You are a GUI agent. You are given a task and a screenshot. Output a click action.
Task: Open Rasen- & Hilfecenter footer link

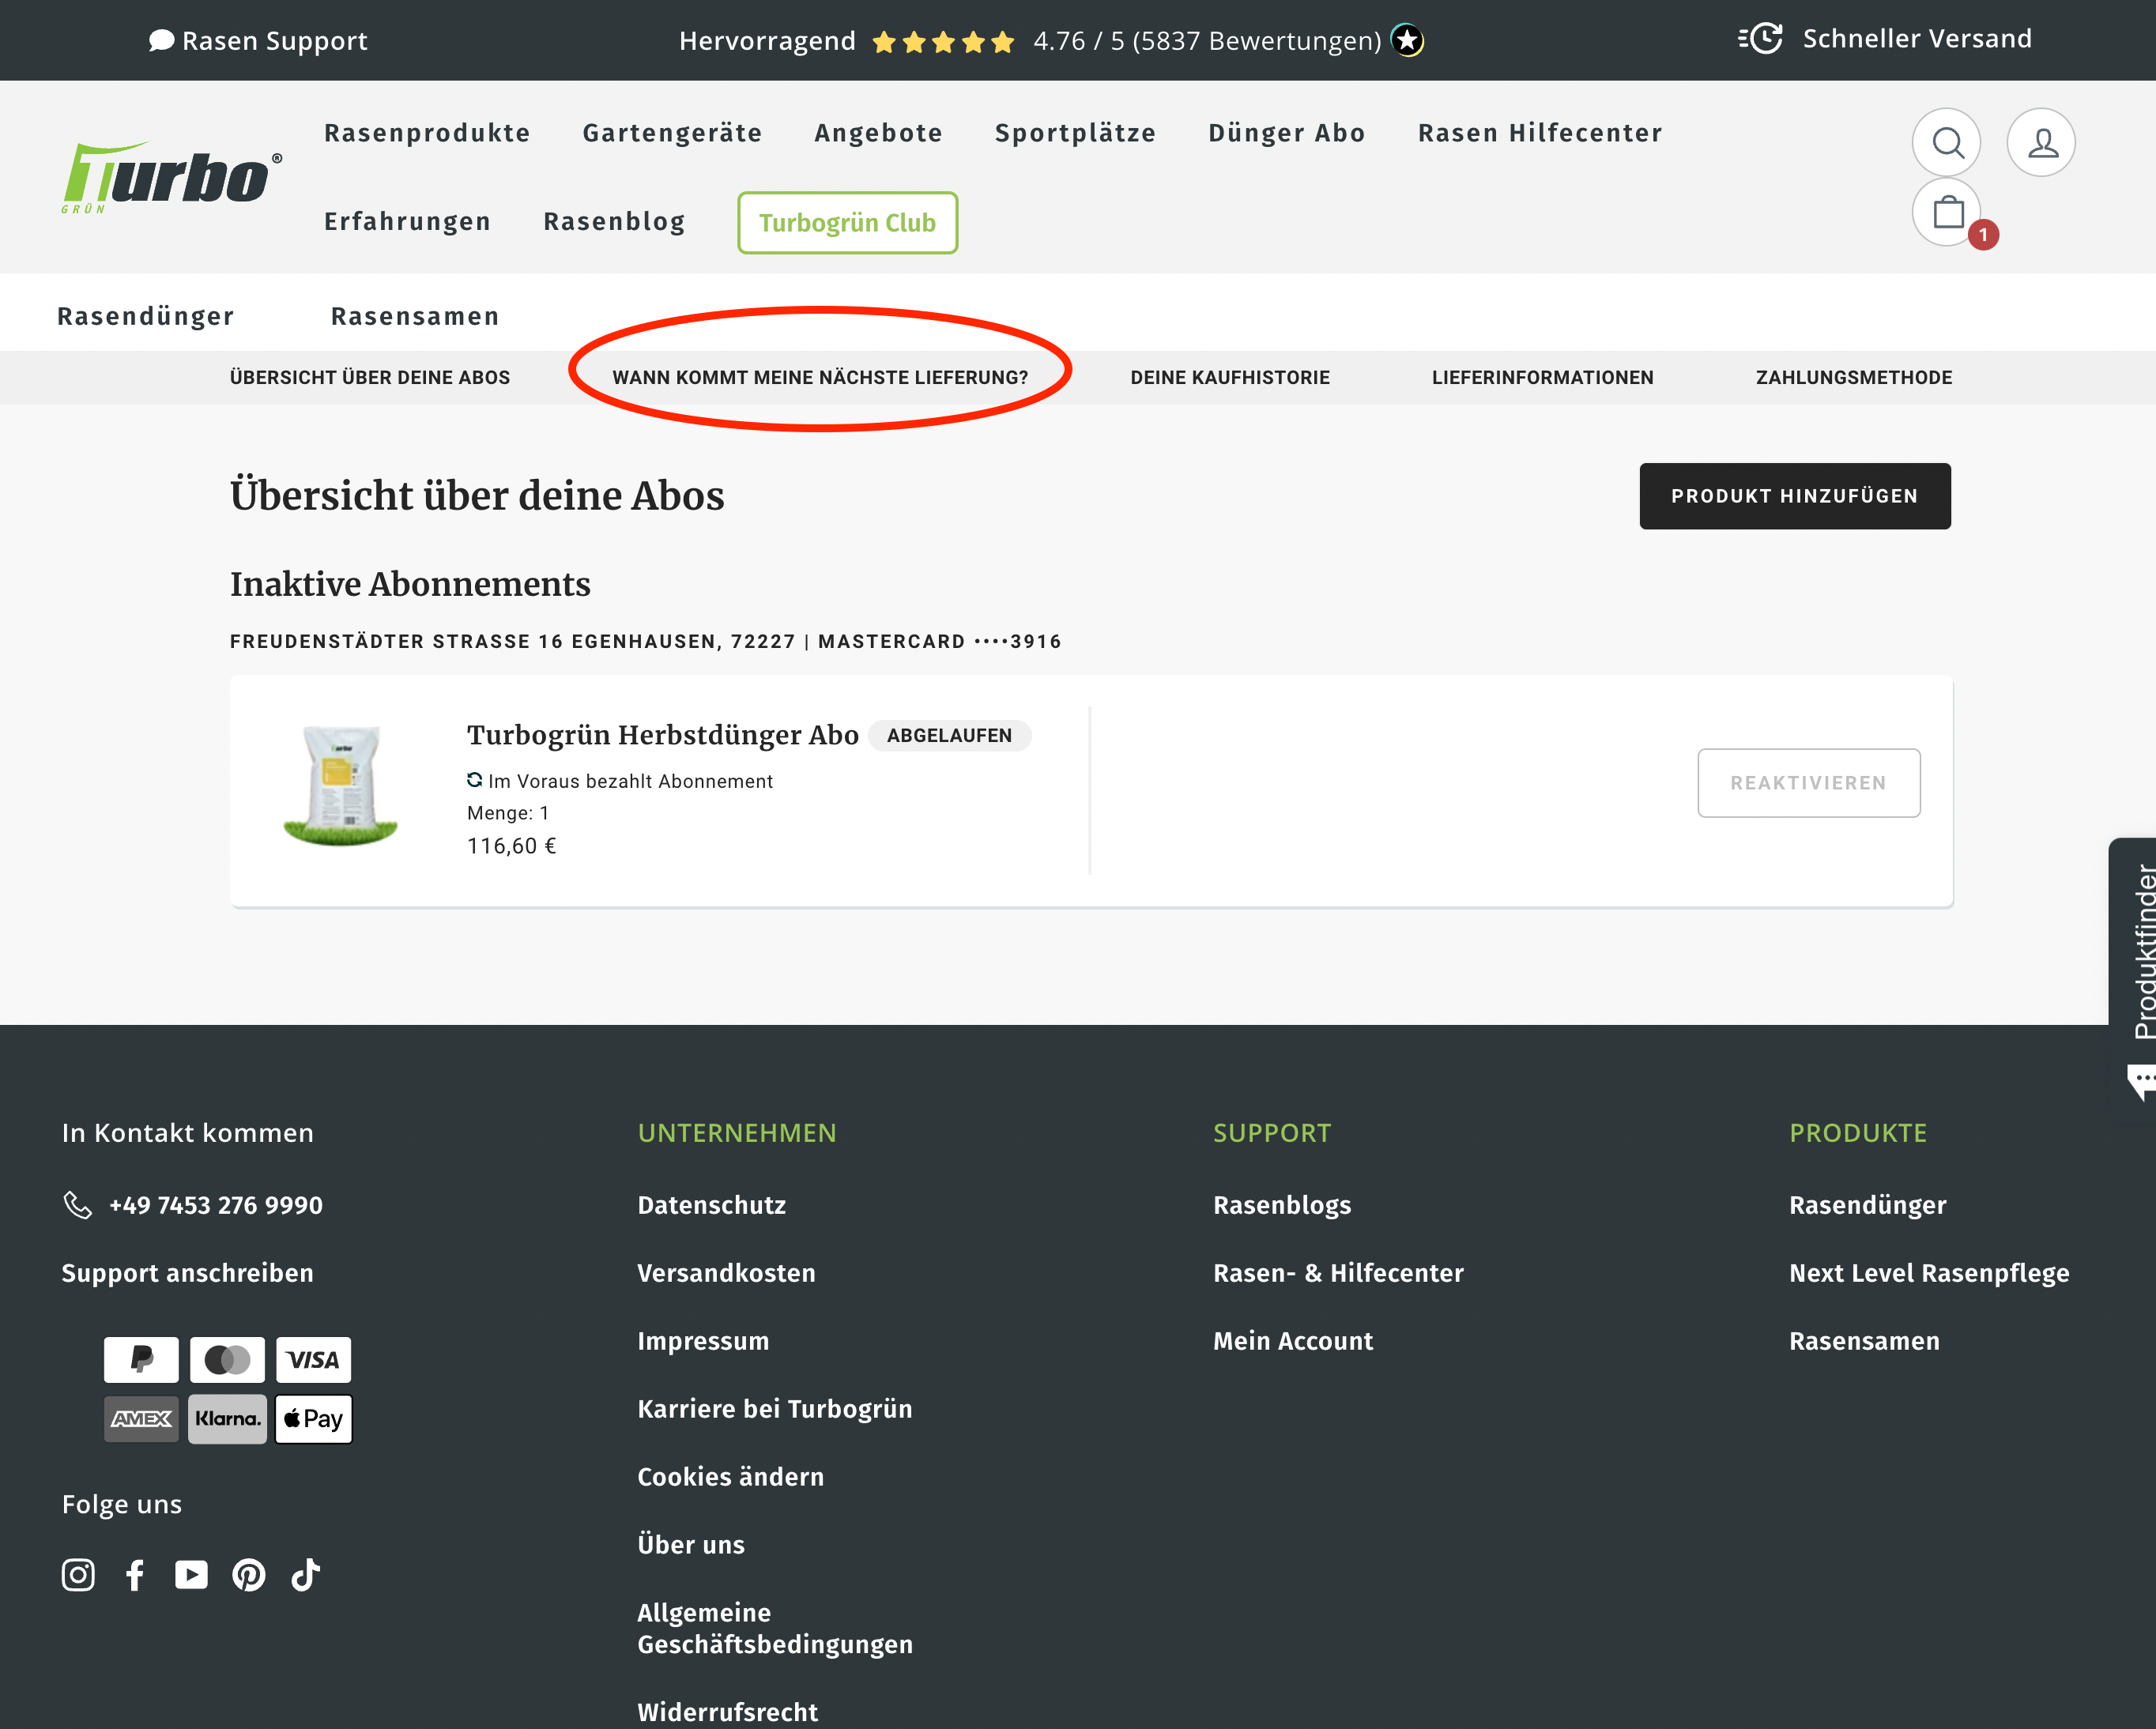point(1338,1273)
